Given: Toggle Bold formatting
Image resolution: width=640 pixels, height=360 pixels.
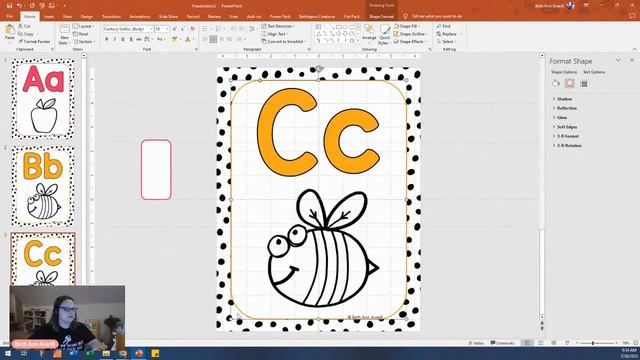Looking at the screenshot, I should point(107,39).
